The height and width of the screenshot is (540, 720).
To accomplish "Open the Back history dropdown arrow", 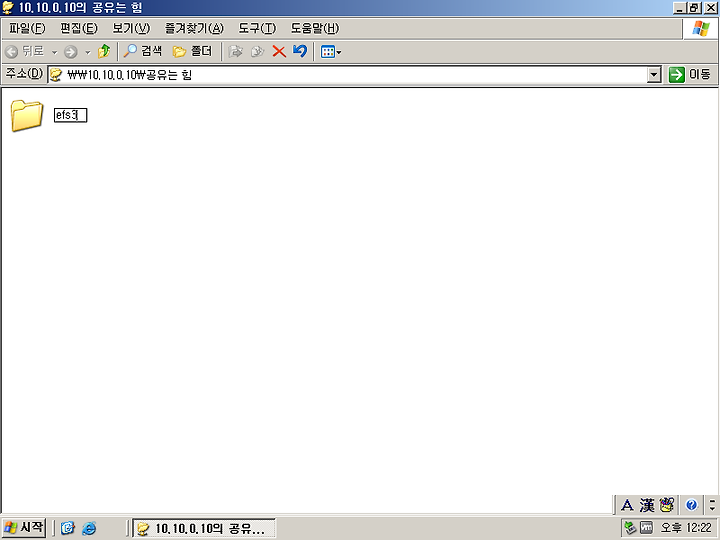I will pyautogui.click(x=54, y=52).
